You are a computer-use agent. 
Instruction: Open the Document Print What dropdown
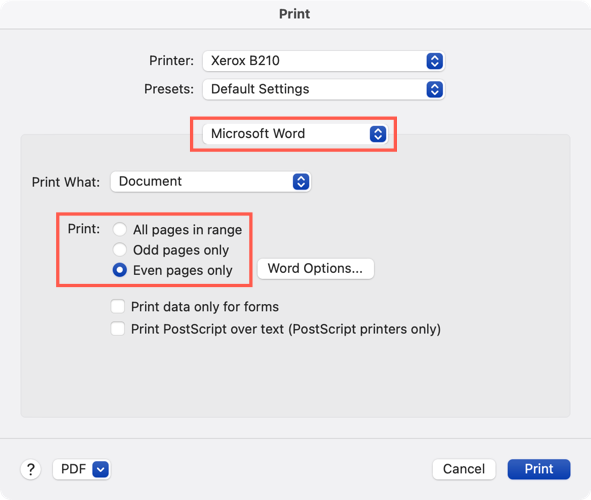(211, 182)
